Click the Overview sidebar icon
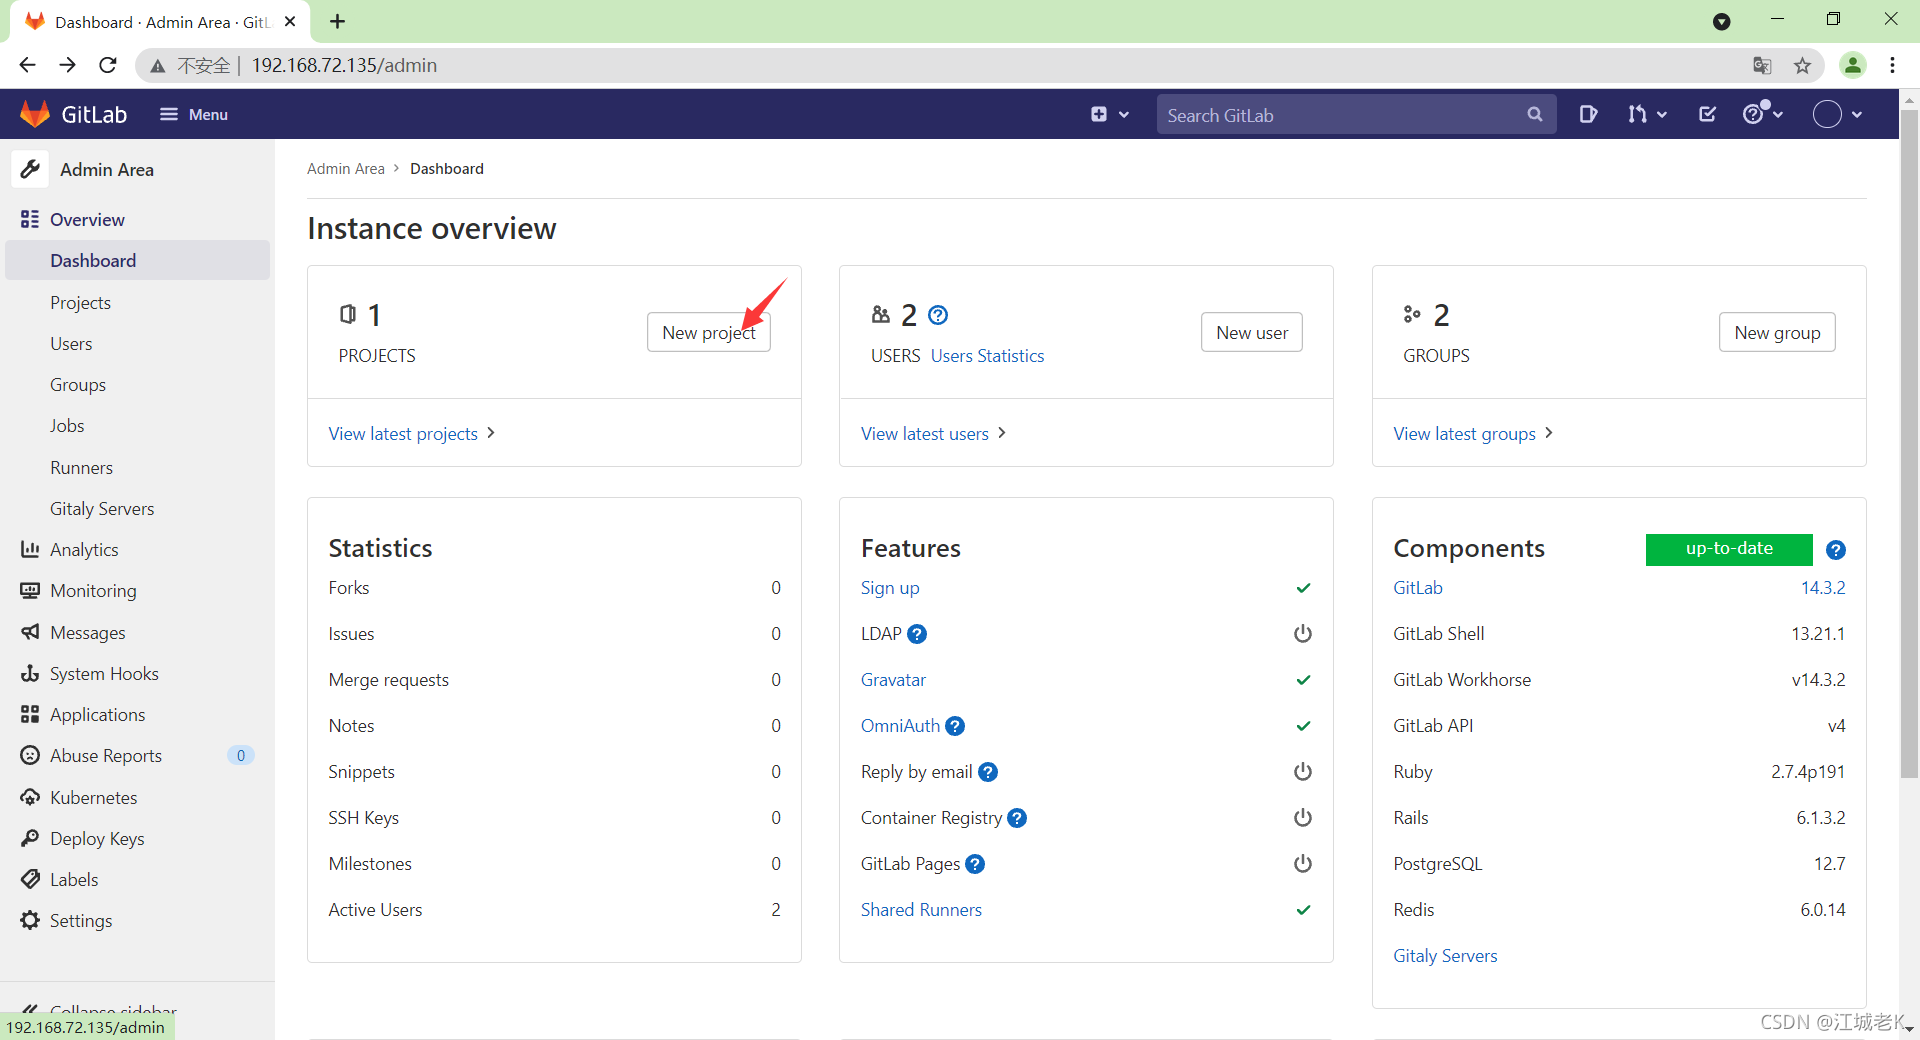This screenshot has height=1040, width=1920. (x=30, y=219)
